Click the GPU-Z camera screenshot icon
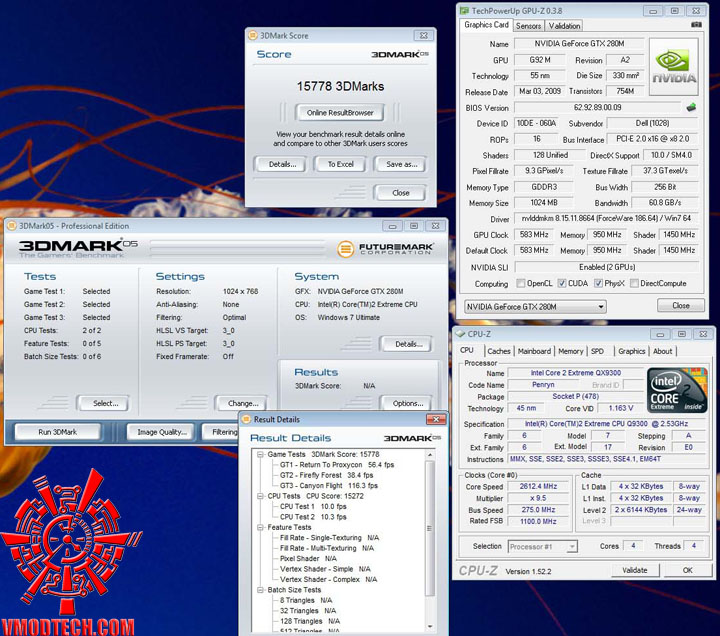 (x=696, y=25)
